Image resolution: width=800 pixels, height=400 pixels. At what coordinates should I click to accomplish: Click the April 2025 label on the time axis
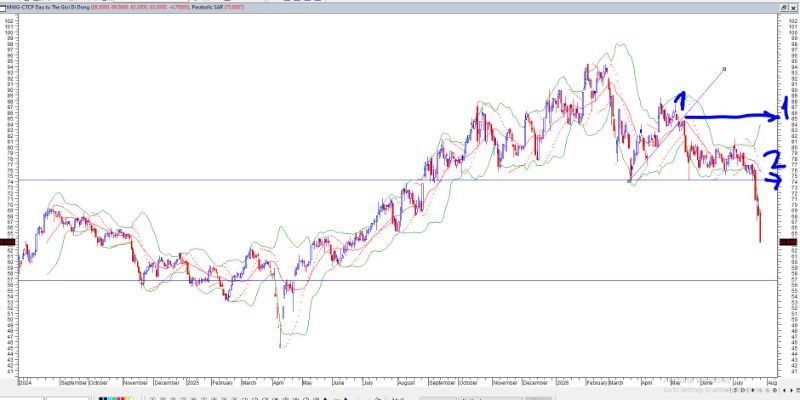278,383
